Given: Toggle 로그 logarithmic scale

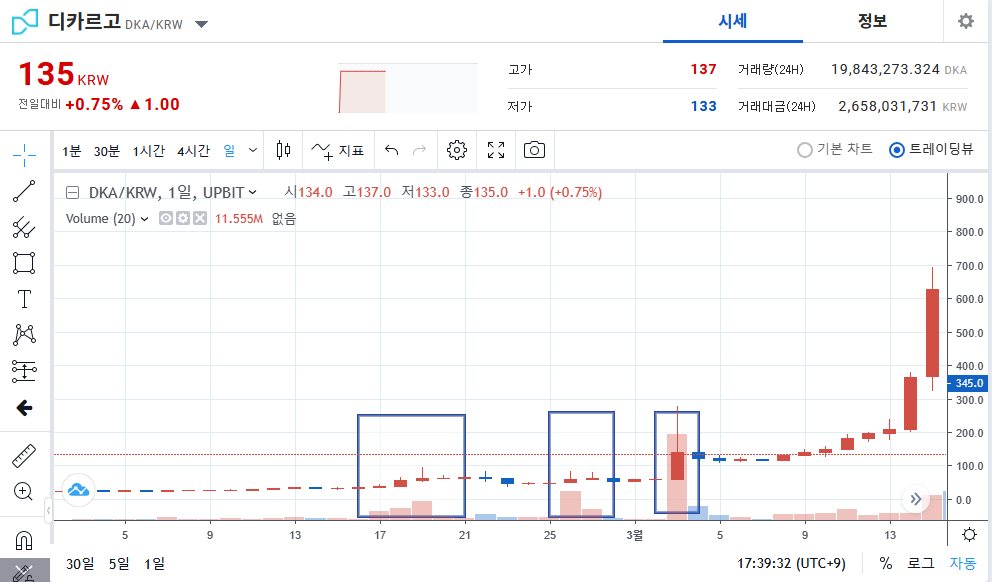Looking at the screenshot, I should coord(921,563).
